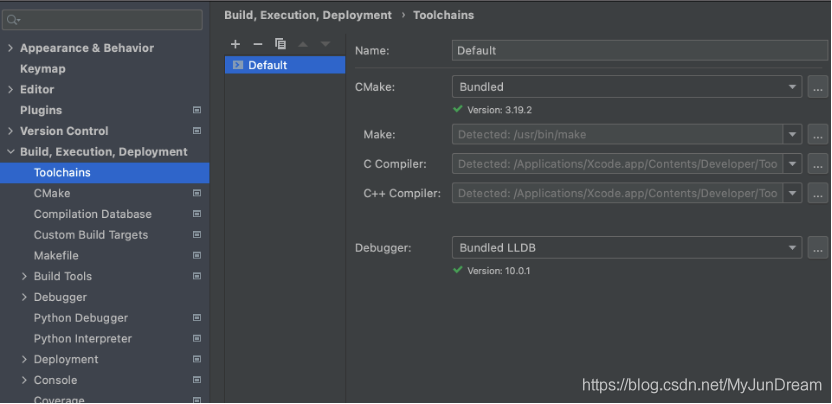Select the Default toolchain in the list
This screenshot has height=404, width=832.
pos(267,65)
